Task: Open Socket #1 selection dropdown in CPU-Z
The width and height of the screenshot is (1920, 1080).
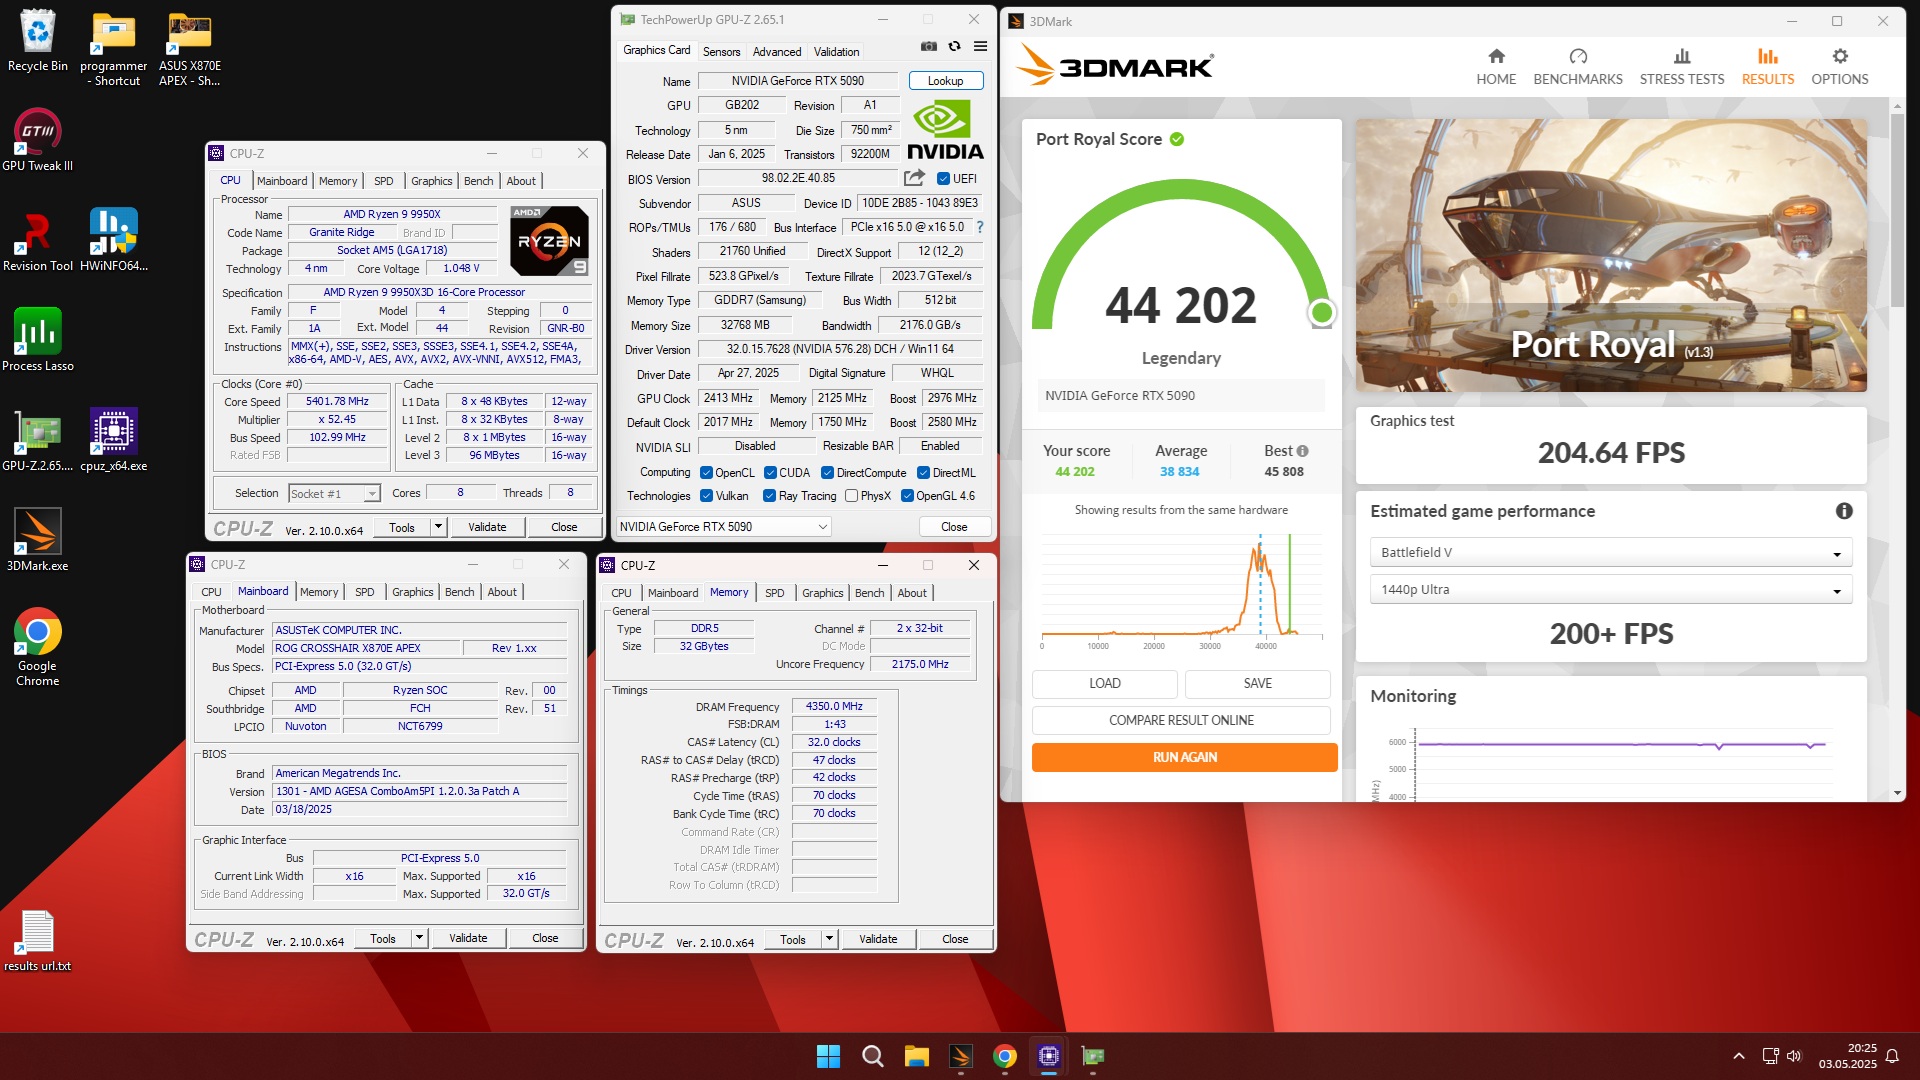Action: click(334, 494)
